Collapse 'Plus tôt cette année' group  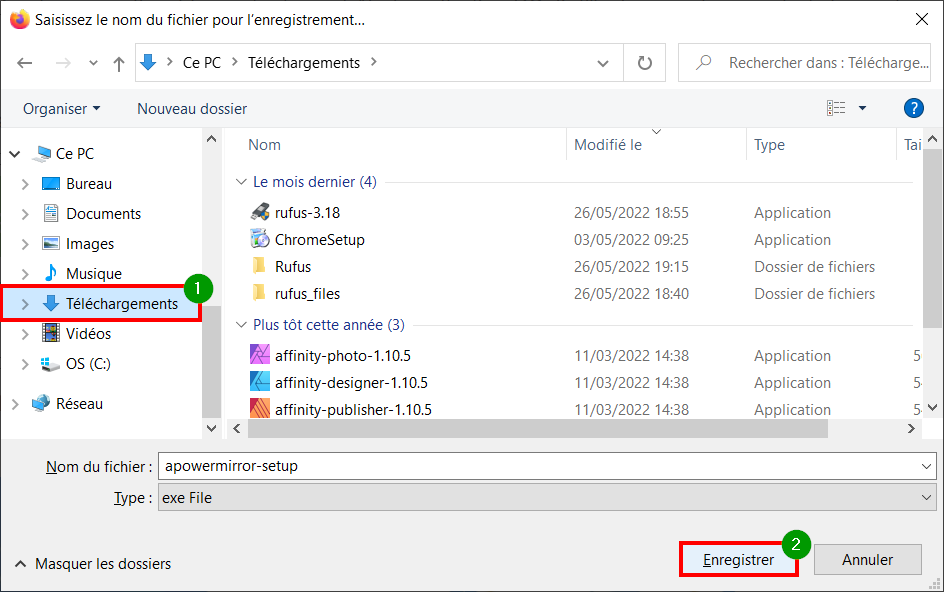point(241,325)
